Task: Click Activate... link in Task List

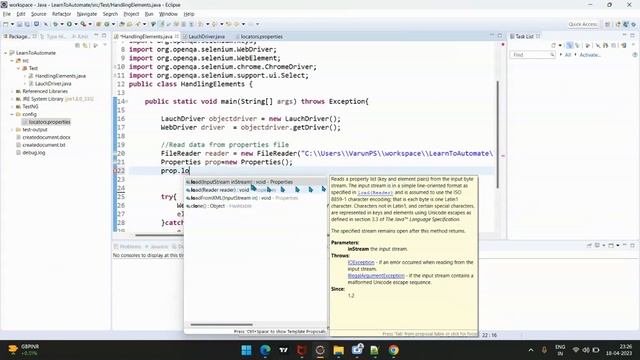Action: 590,55
